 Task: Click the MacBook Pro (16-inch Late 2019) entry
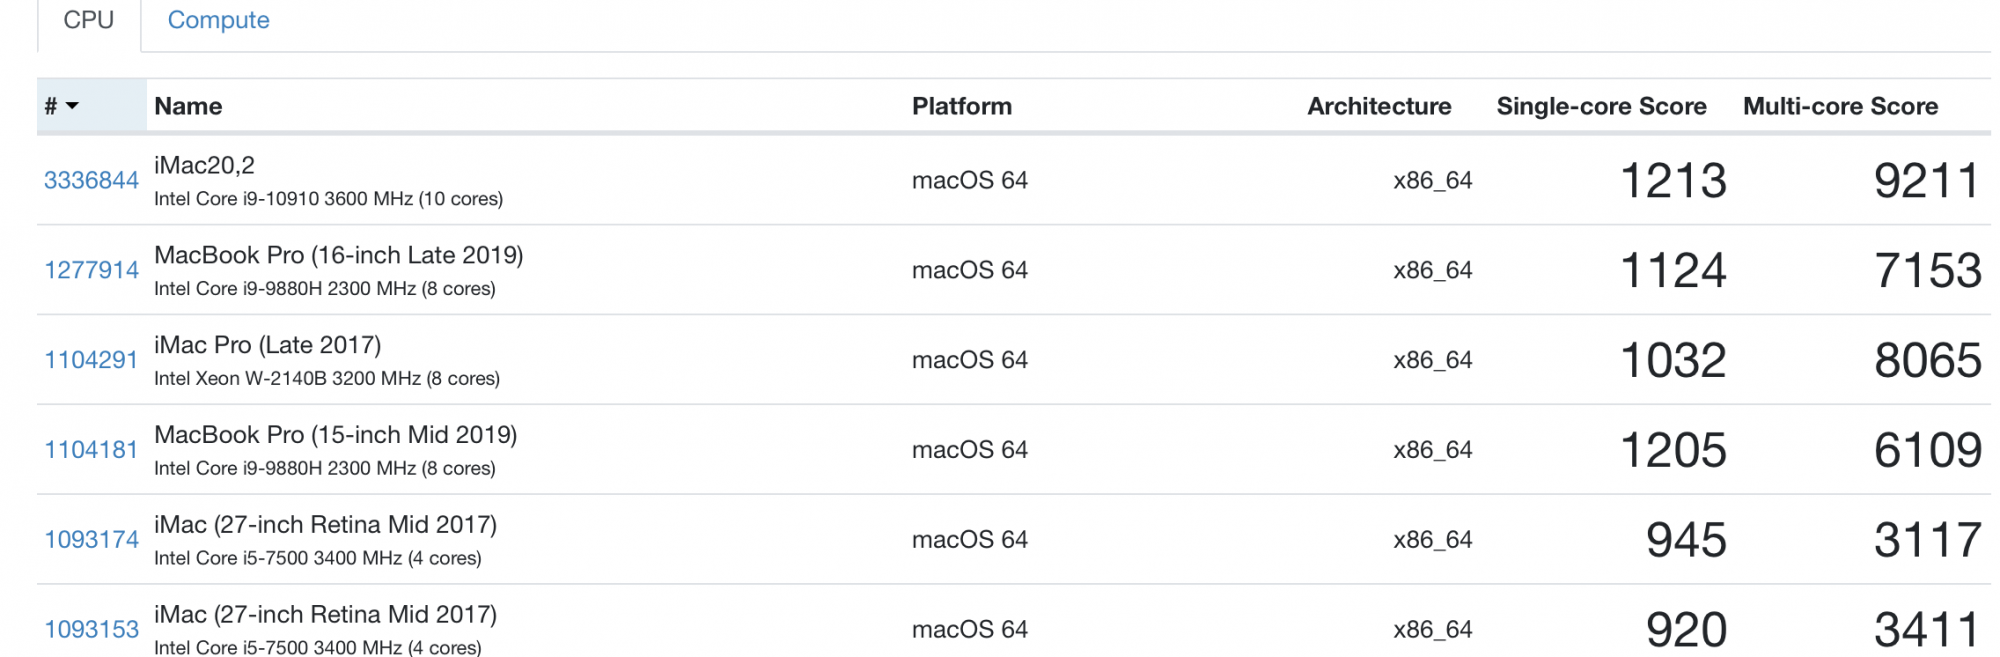coord(338,255)
